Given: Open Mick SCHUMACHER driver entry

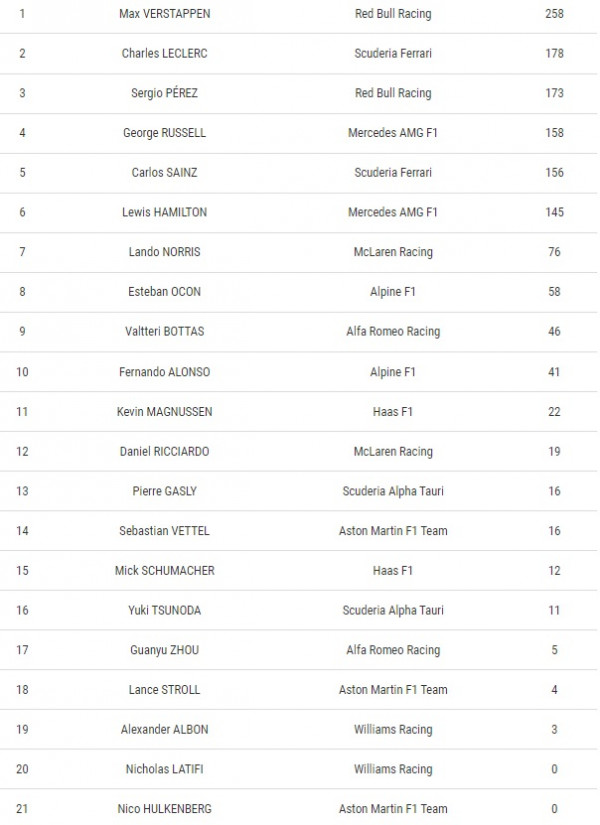Looking at the screenshot, I should coord(164,570).
